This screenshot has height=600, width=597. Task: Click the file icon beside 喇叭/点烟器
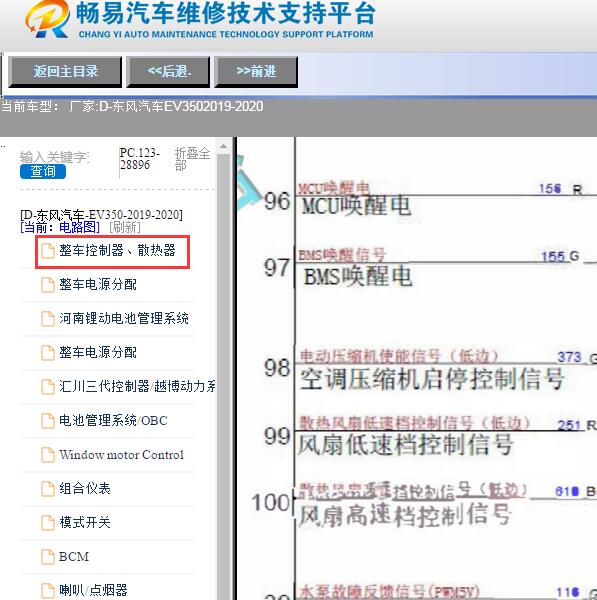point(48,591)
